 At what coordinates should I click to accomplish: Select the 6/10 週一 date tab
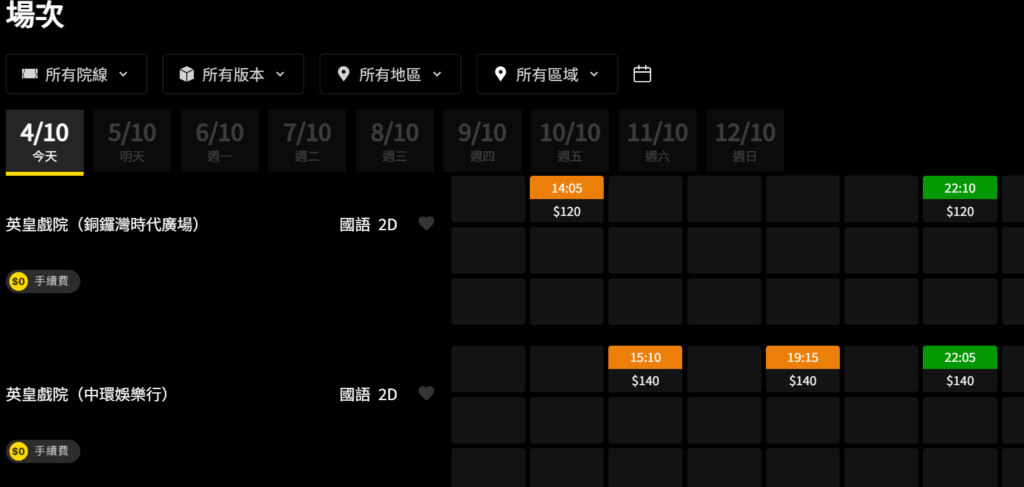219,141
